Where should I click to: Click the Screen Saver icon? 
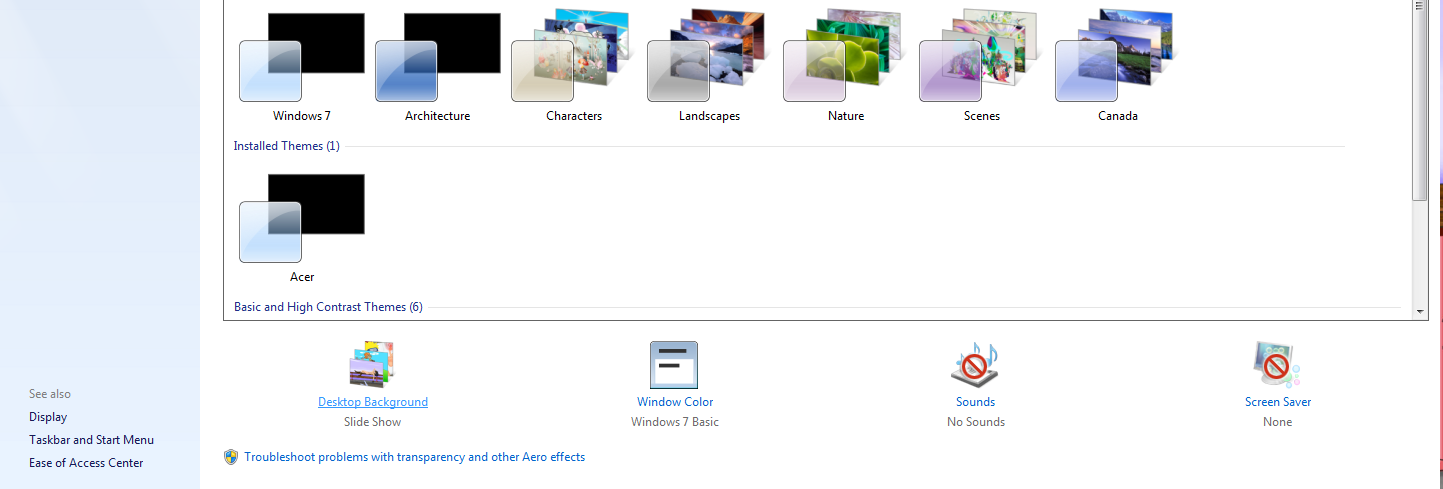(1277, 364)
